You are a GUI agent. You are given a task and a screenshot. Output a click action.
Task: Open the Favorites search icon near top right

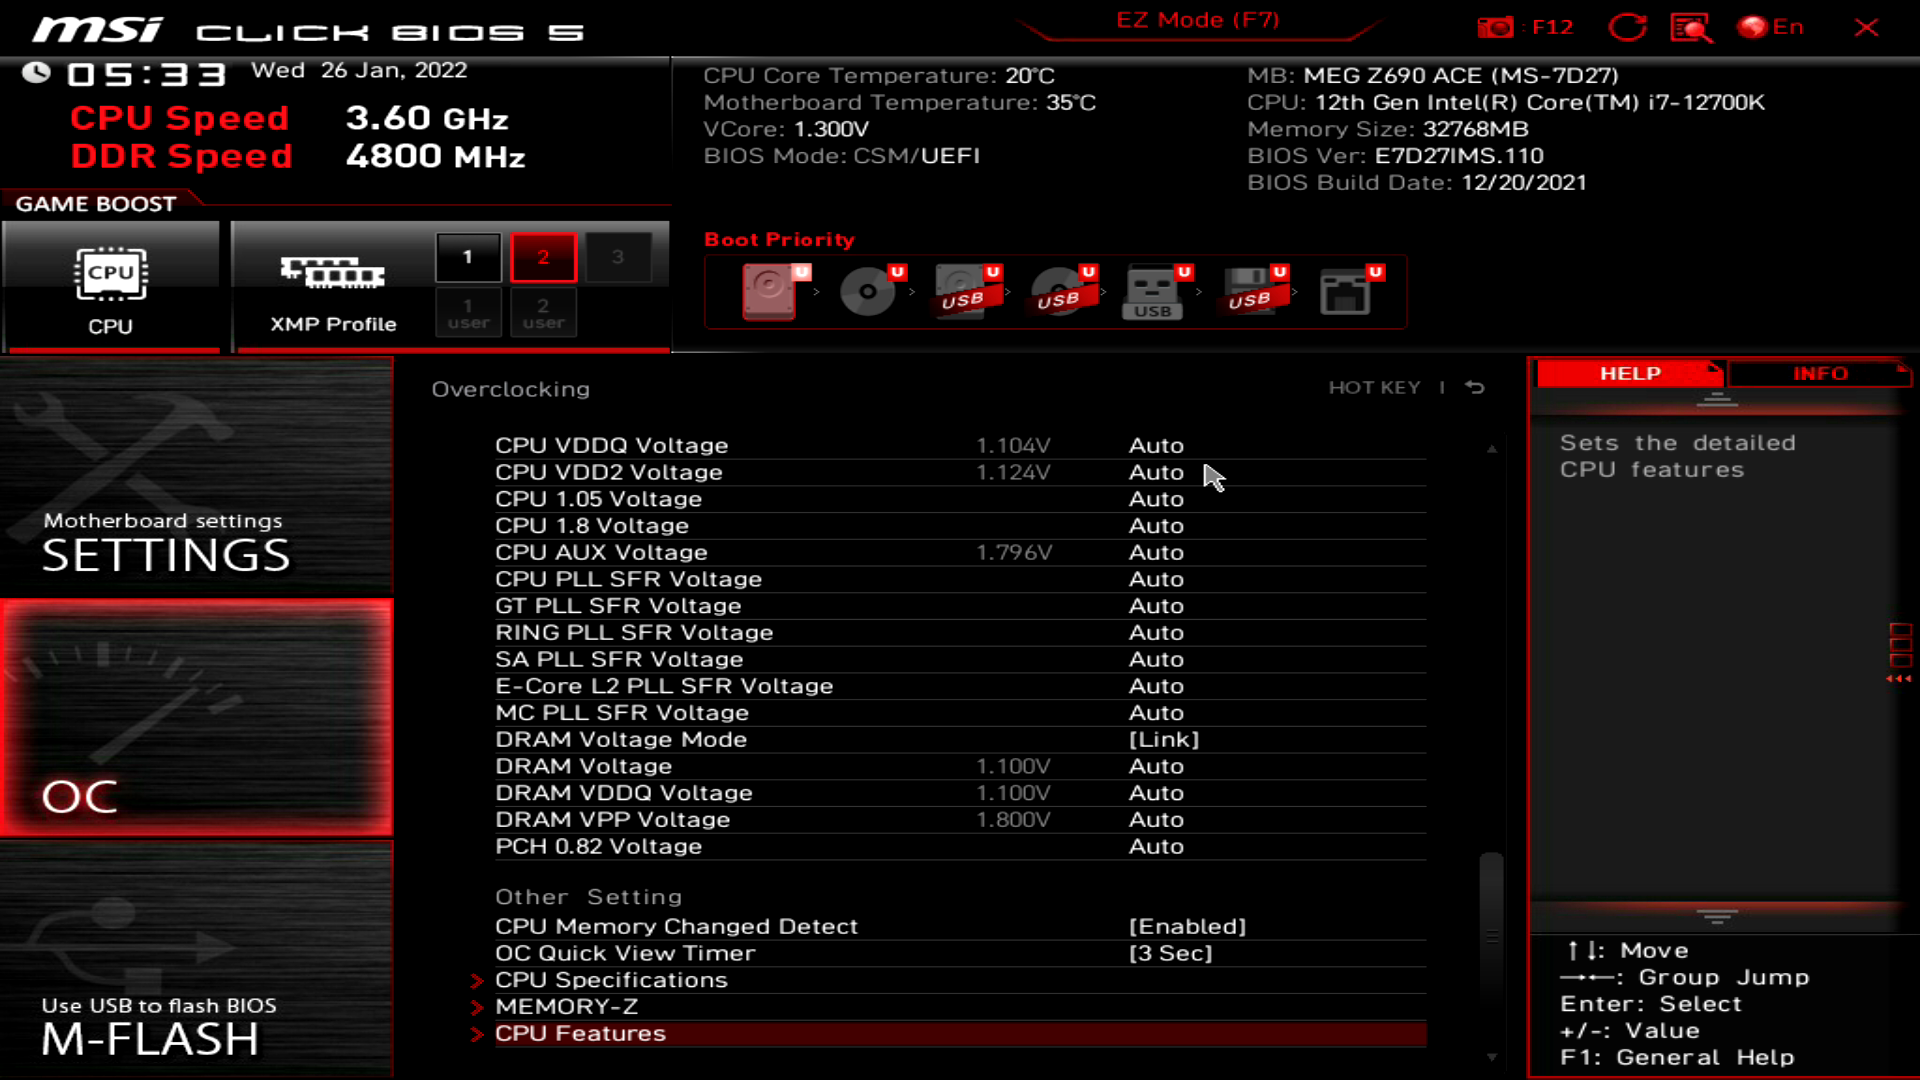click(1692, 27)
